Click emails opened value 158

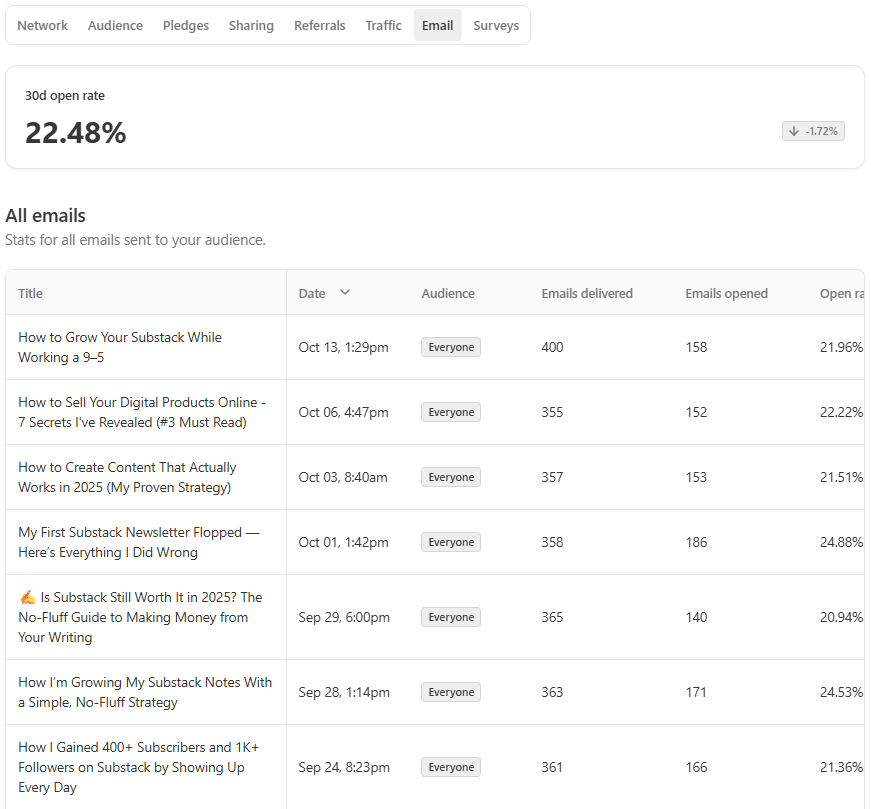(x=696, y=347)
